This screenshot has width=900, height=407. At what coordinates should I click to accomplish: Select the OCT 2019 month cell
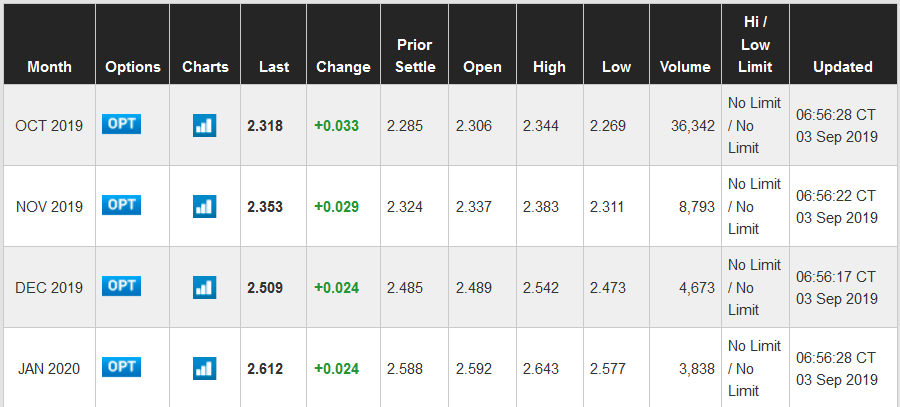(x=49, y=126)
